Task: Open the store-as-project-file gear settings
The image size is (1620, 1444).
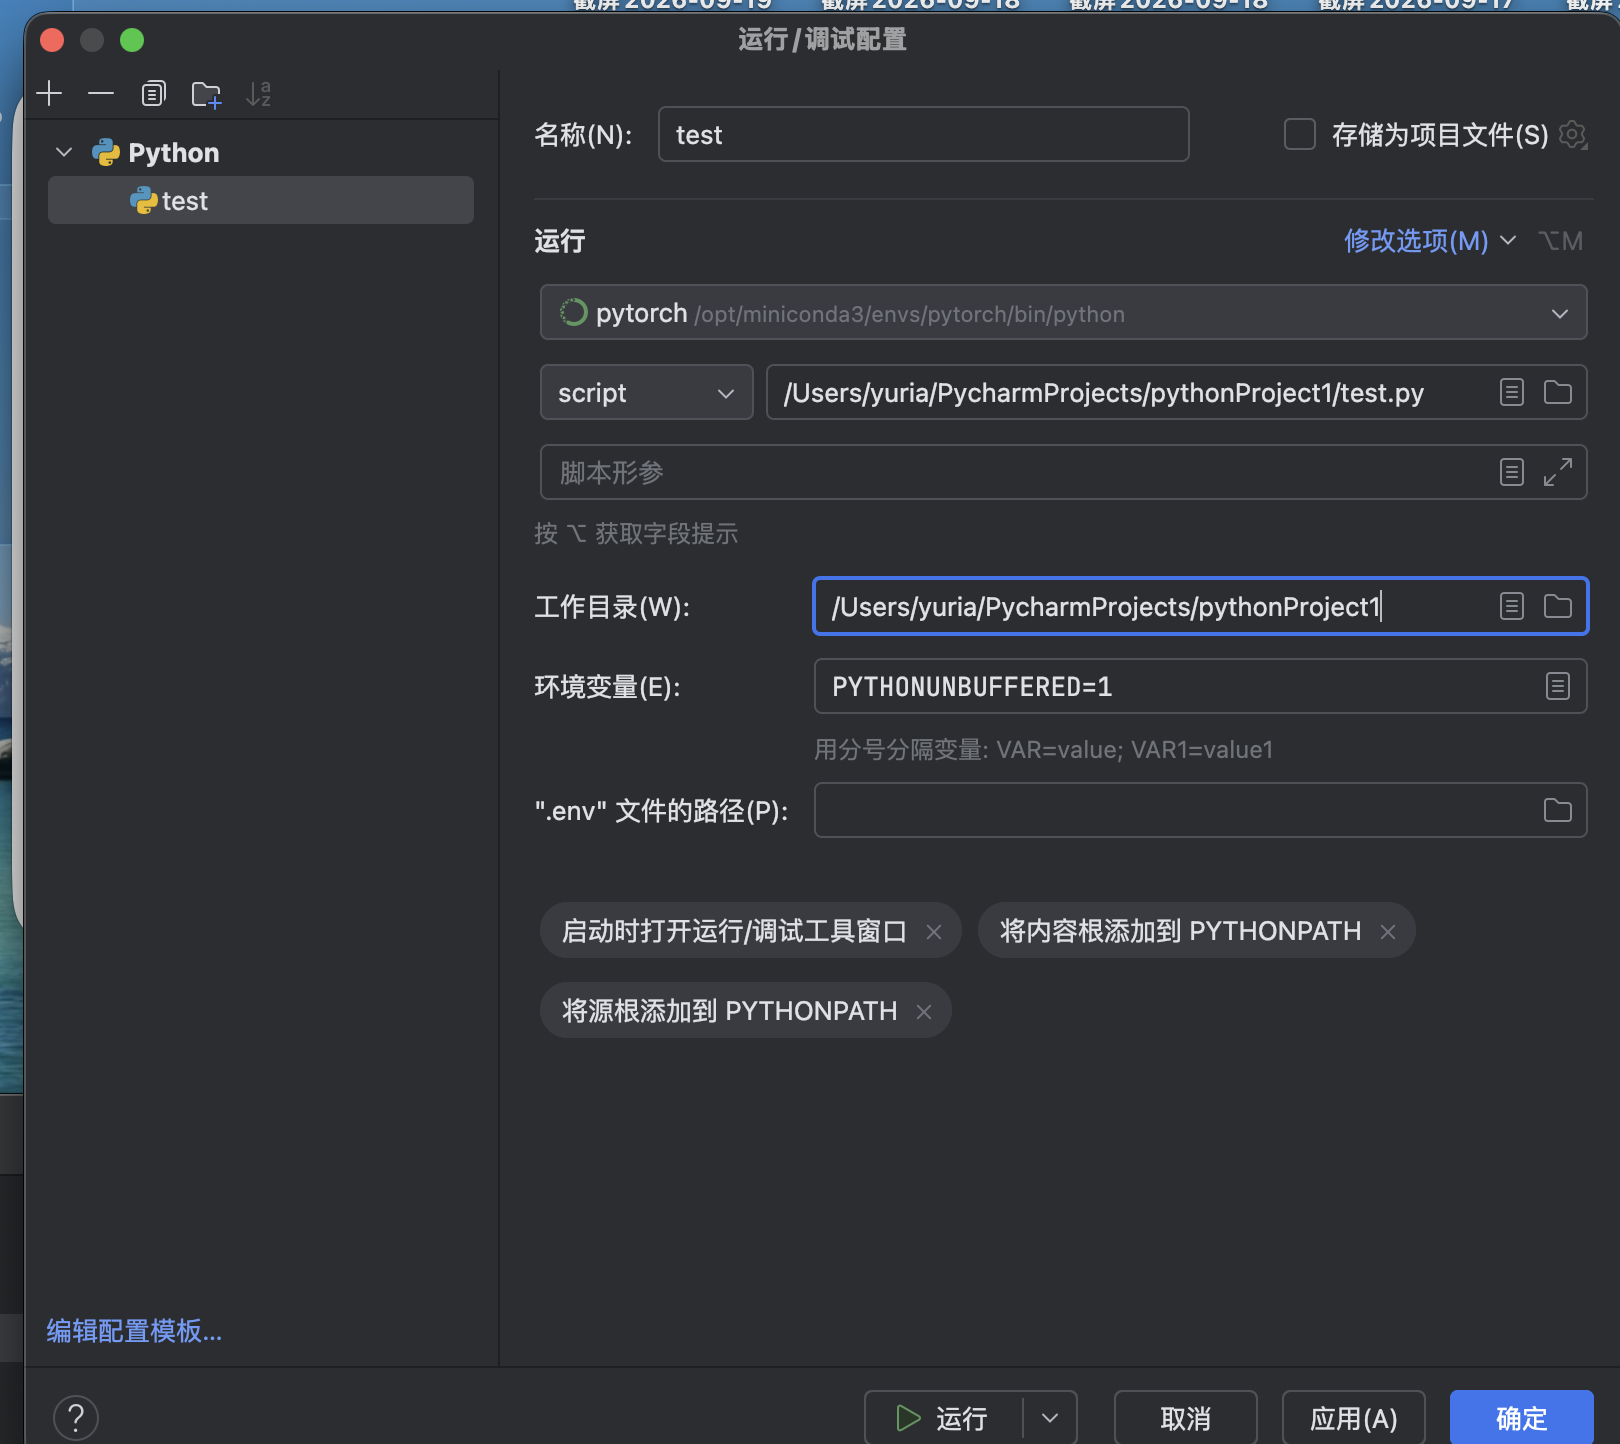Action: click(x=1573, y=134)
